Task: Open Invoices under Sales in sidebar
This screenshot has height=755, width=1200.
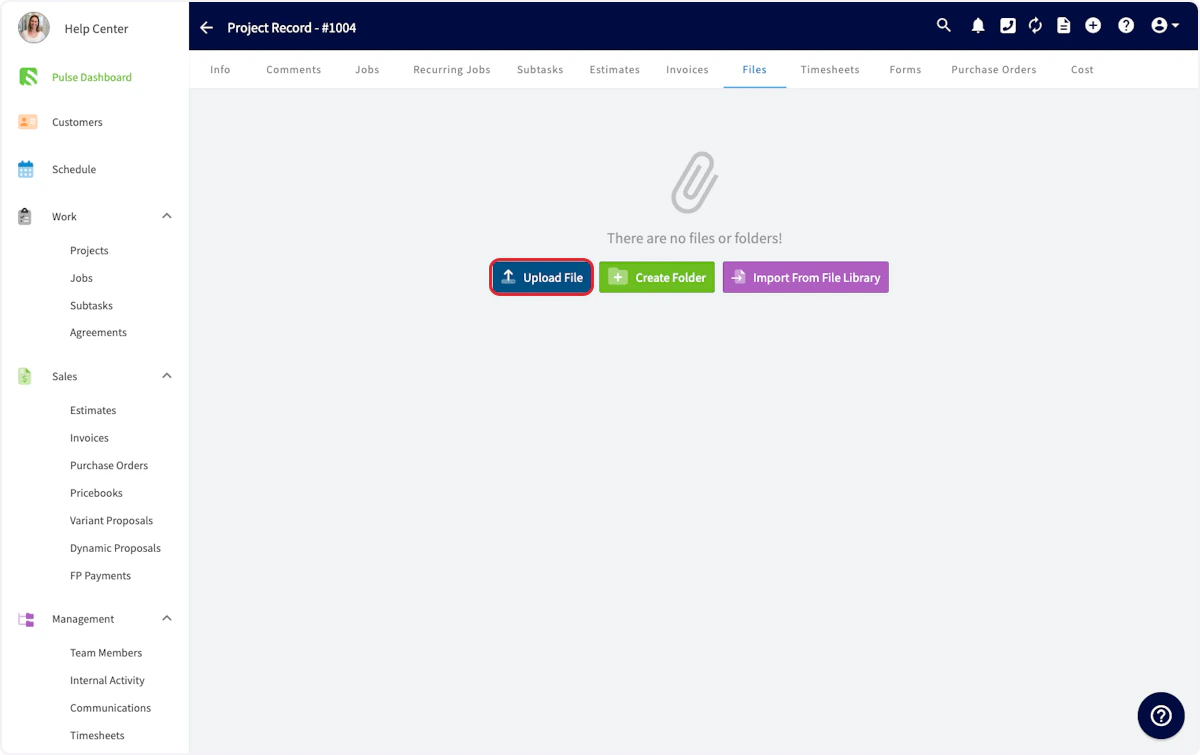Action: (89, 438)
